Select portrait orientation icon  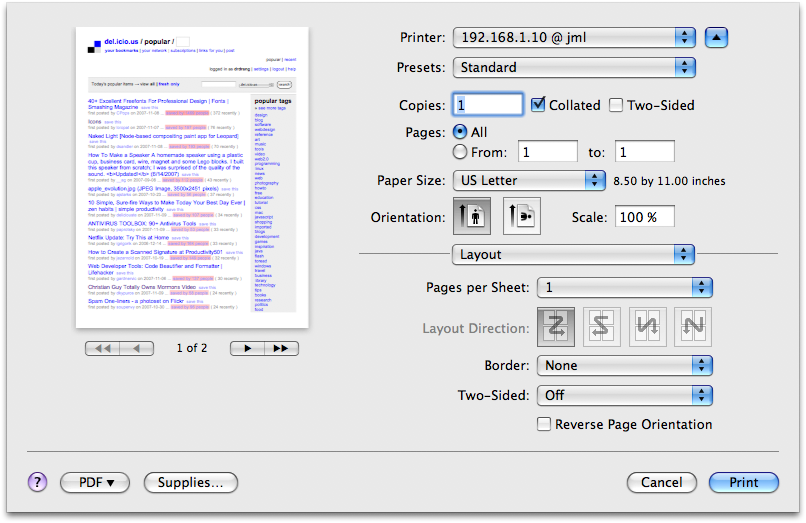(472, 216)
